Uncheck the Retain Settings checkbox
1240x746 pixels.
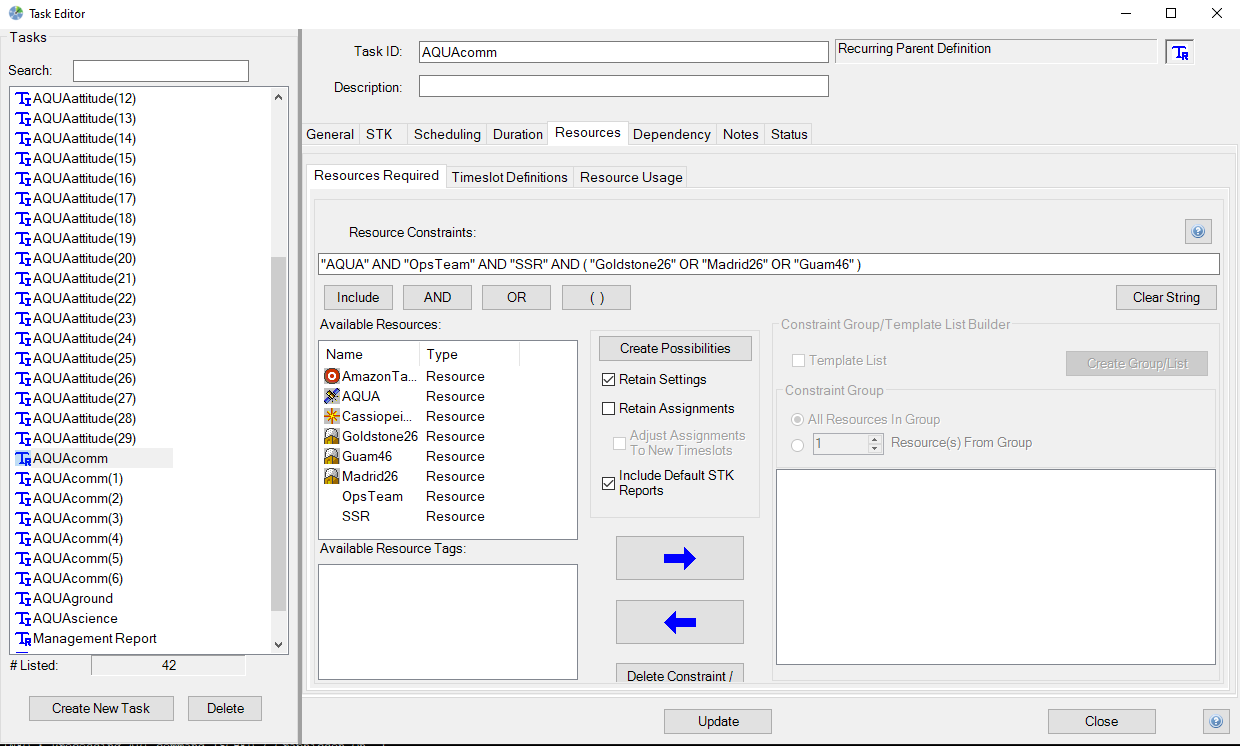(609, 380)
